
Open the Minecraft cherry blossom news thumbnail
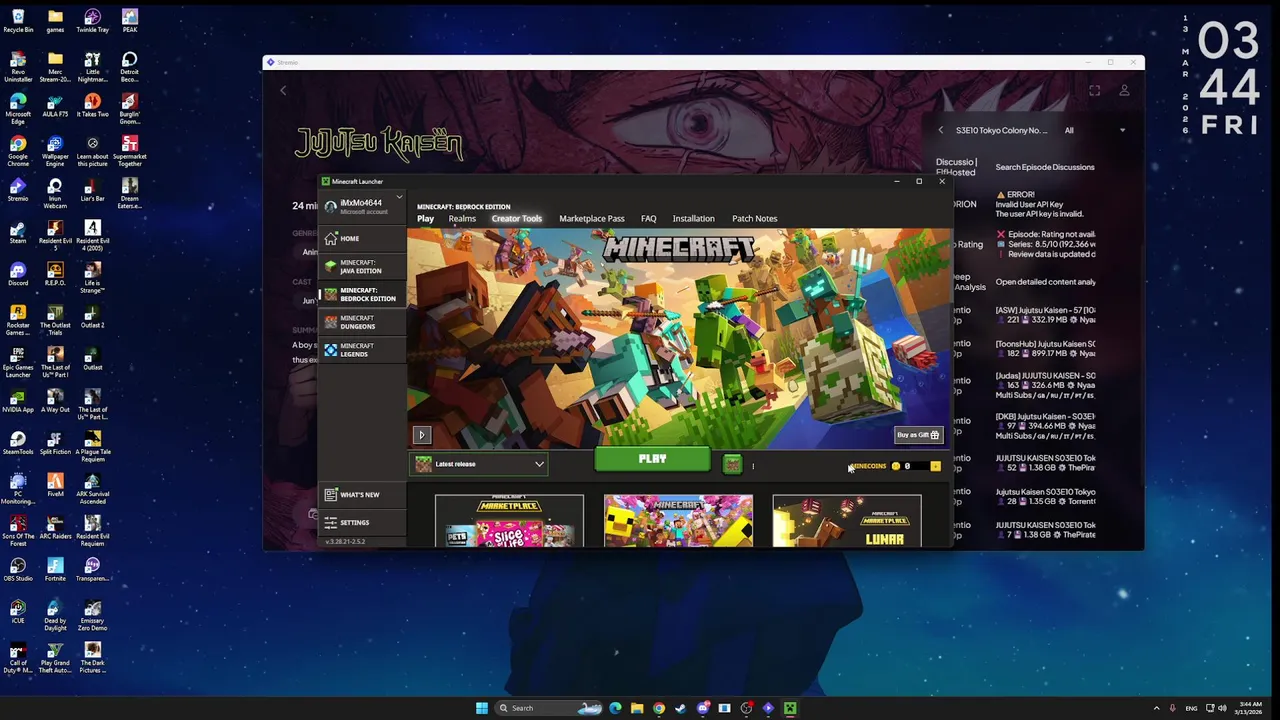(678, 521)
